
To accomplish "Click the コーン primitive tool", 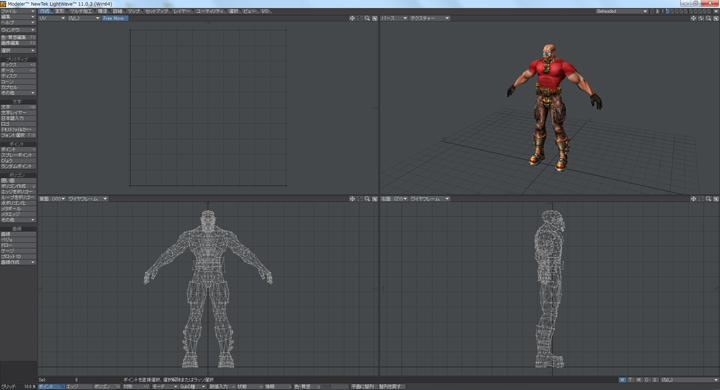I will pyautogui.click(x=18, y=82).
